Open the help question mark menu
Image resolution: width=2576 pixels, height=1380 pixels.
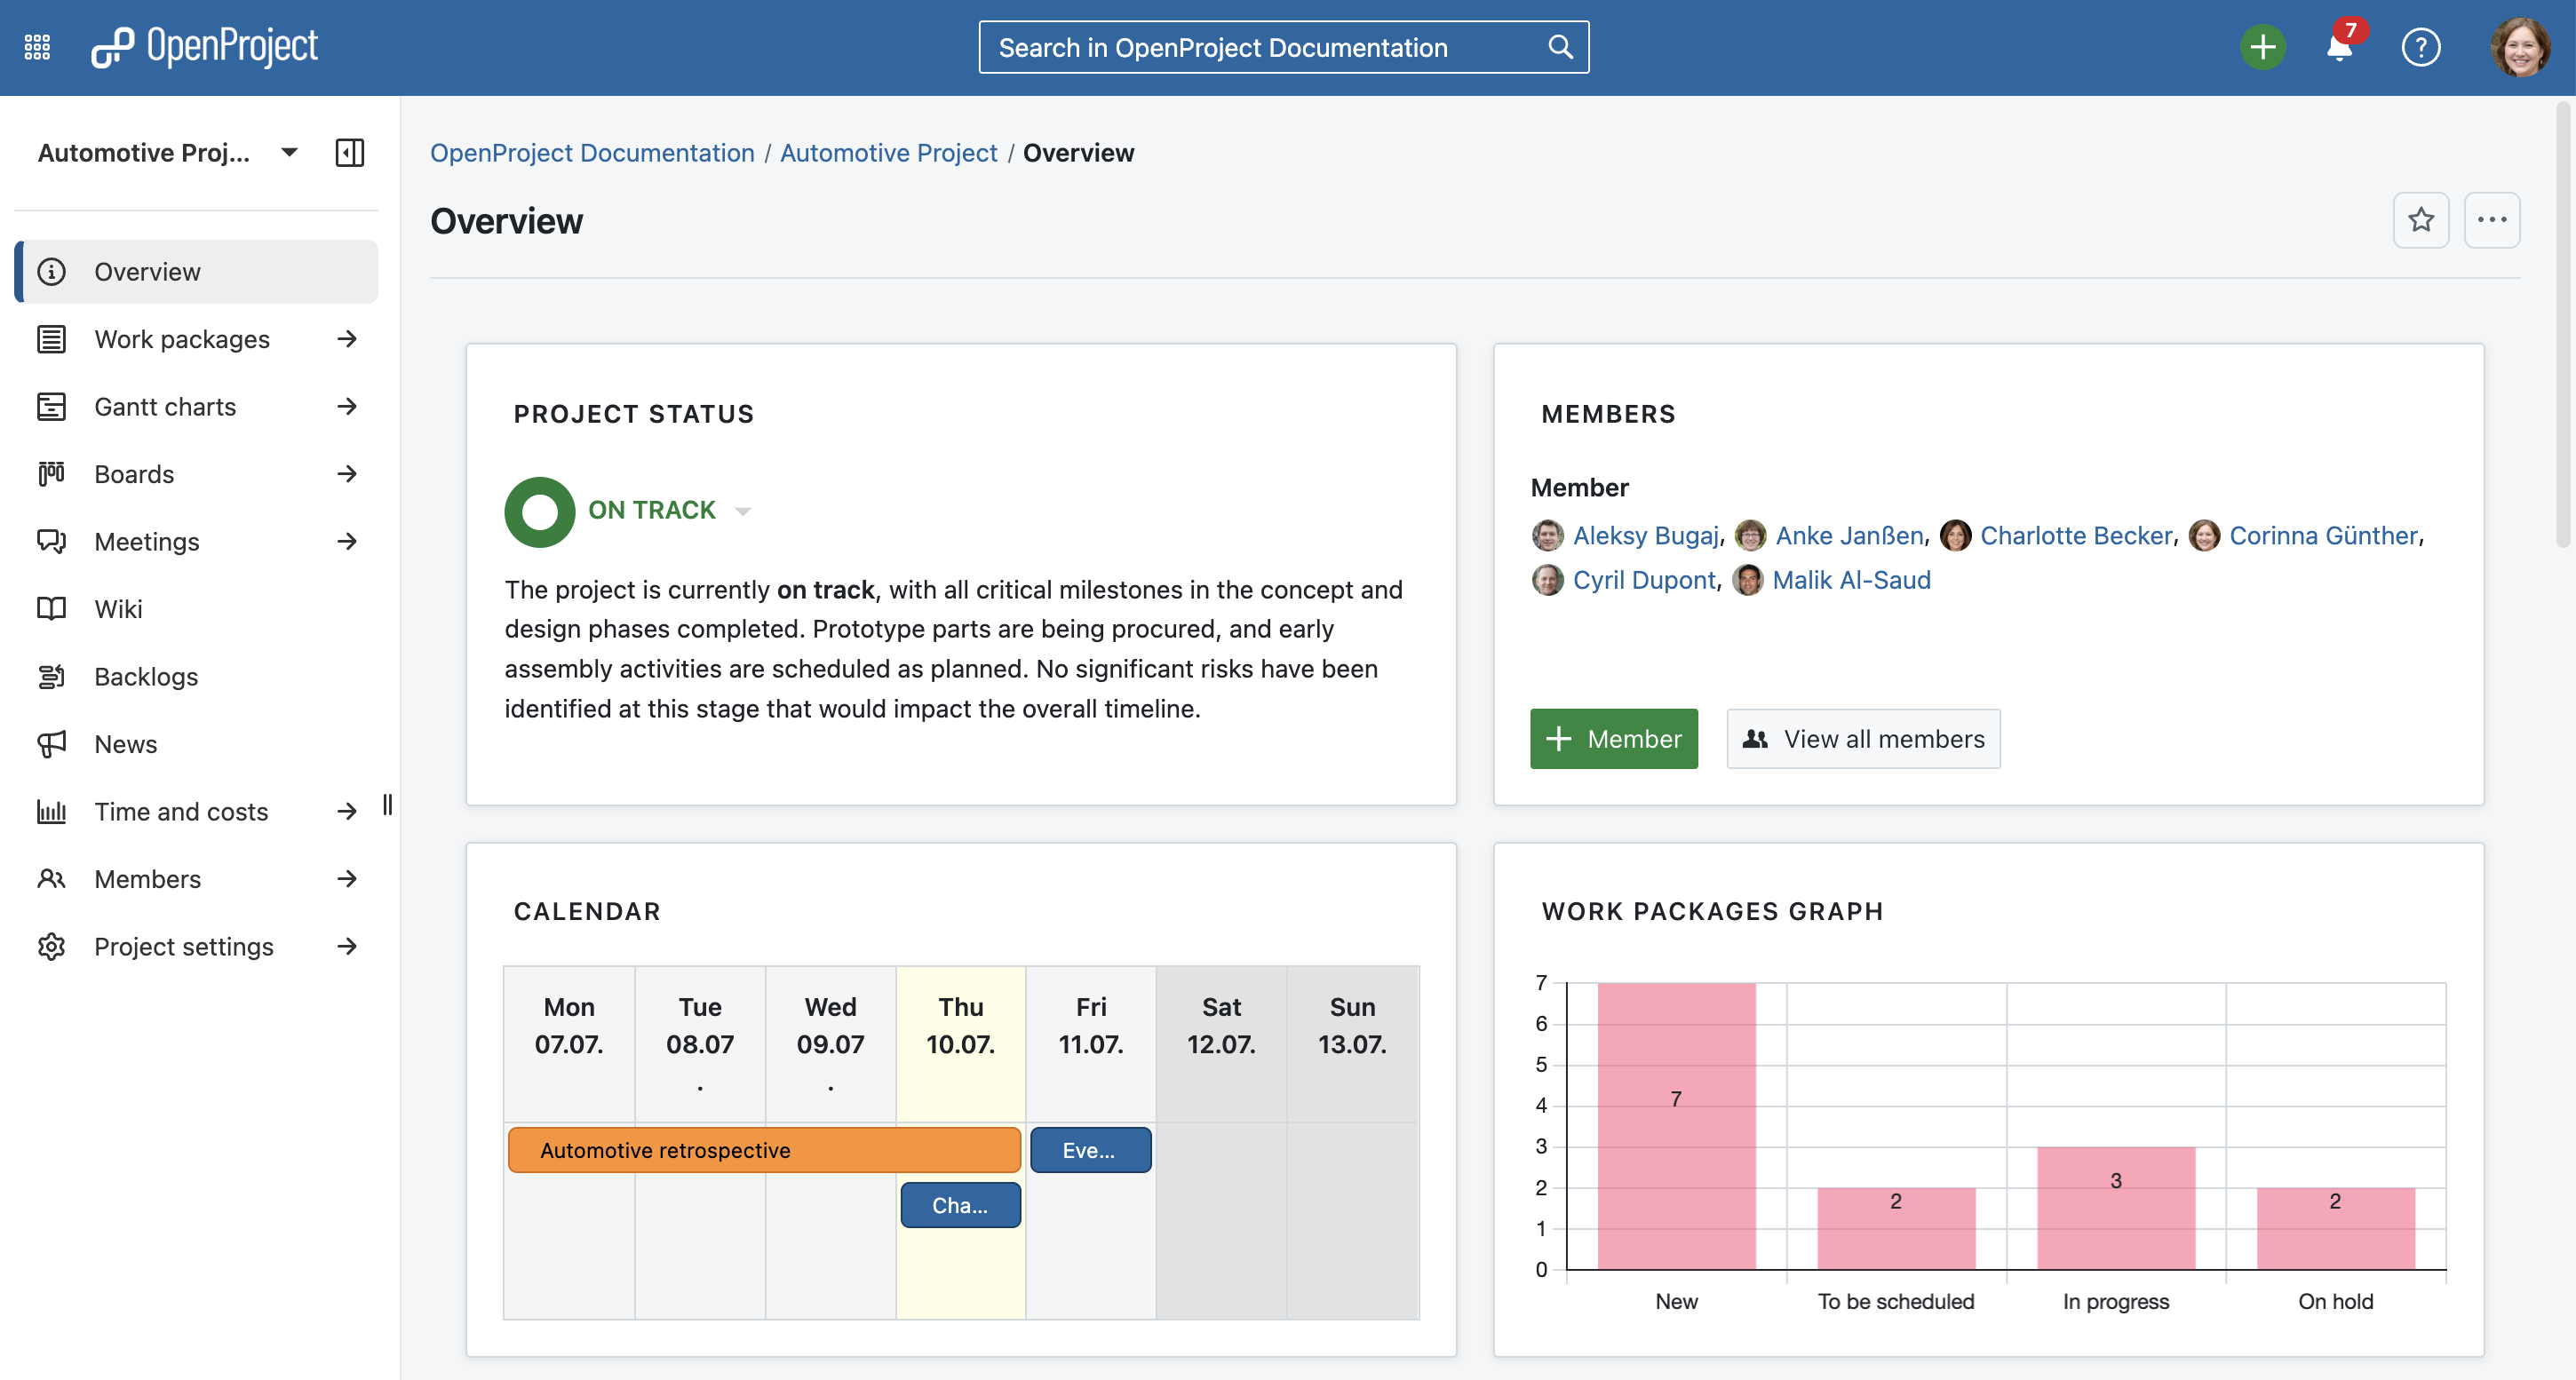click(2420, 47)
